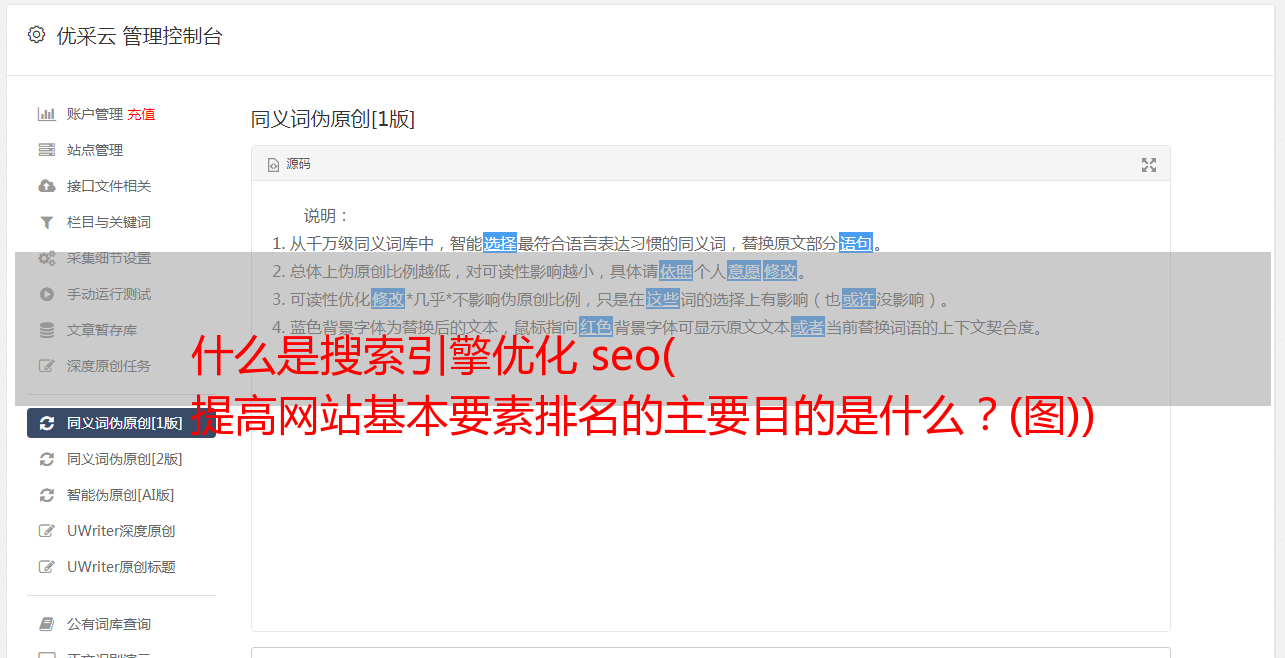
Task: Click the 文章暂存库 database icon
Action: 46,330
